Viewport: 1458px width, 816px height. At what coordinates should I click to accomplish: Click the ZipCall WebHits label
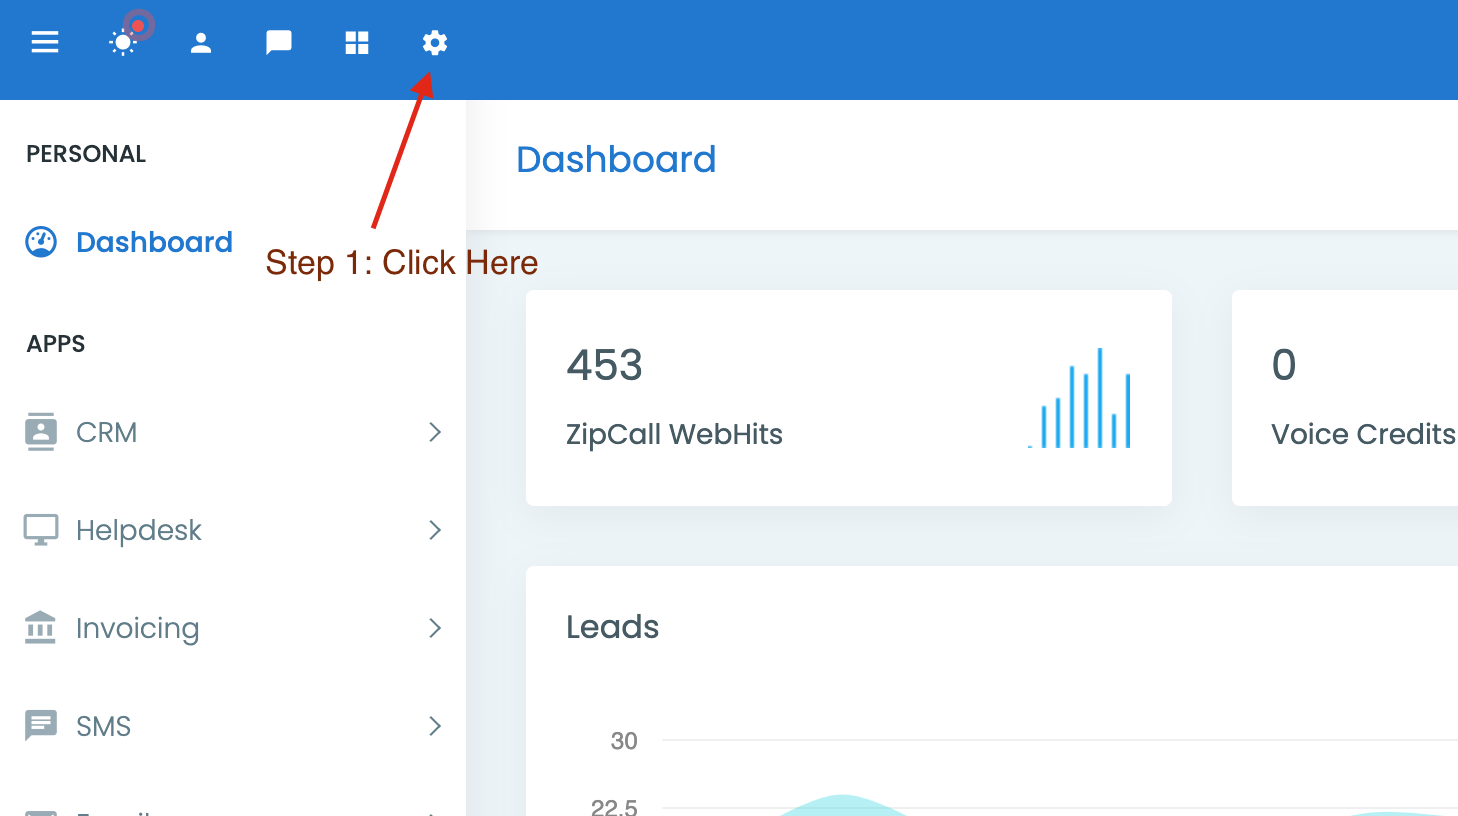click(674, 434)
